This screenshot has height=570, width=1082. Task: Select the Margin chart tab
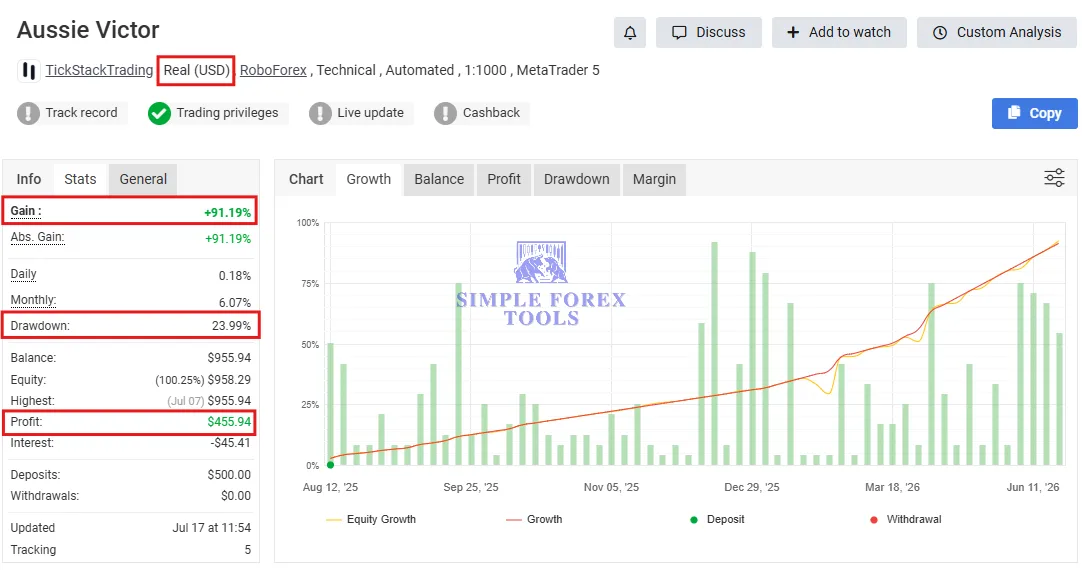(x=654, y=179)
